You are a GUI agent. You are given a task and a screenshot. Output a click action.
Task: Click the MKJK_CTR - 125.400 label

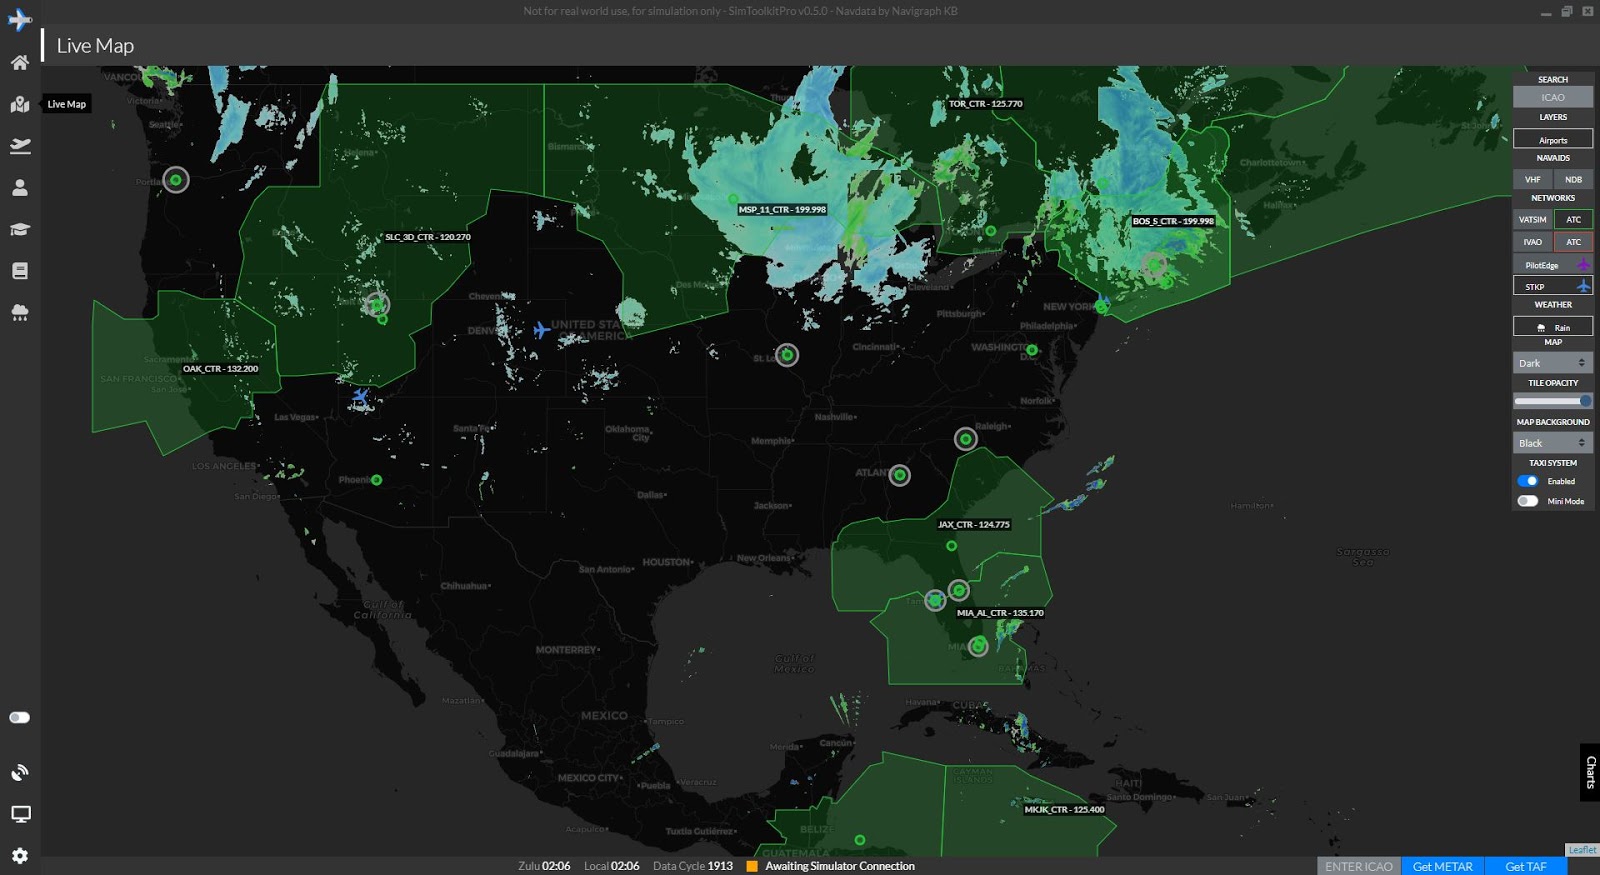[1064, 809]
